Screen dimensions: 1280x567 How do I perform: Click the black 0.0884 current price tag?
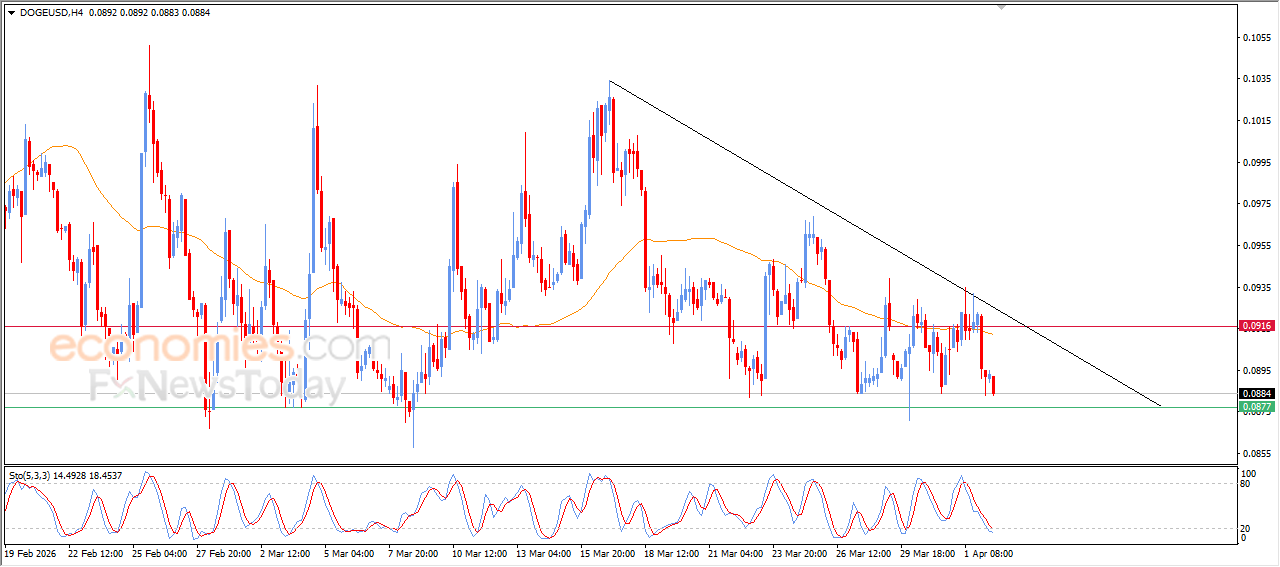[1256, 394]
